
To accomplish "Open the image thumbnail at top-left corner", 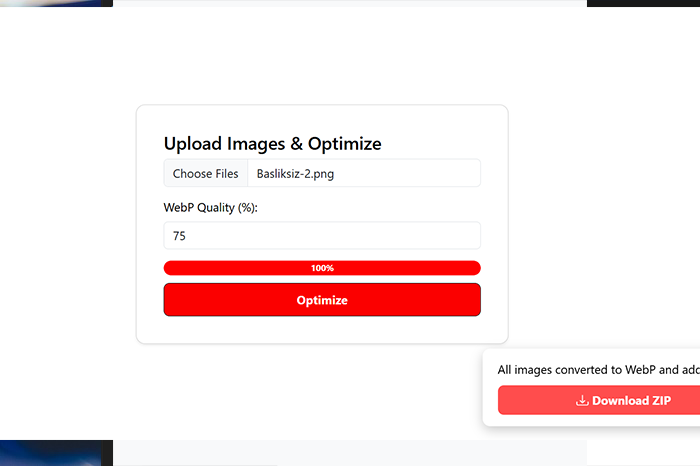I will point(56,3).
